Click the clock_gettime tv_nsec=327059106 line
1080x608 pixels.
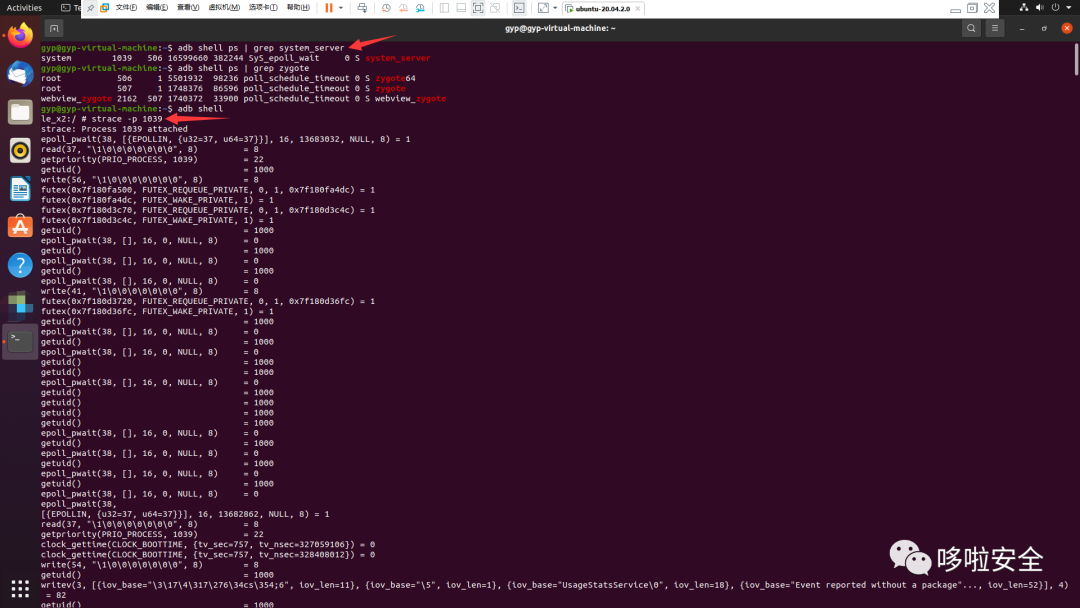pyautogui.click(x=208, y=544)
